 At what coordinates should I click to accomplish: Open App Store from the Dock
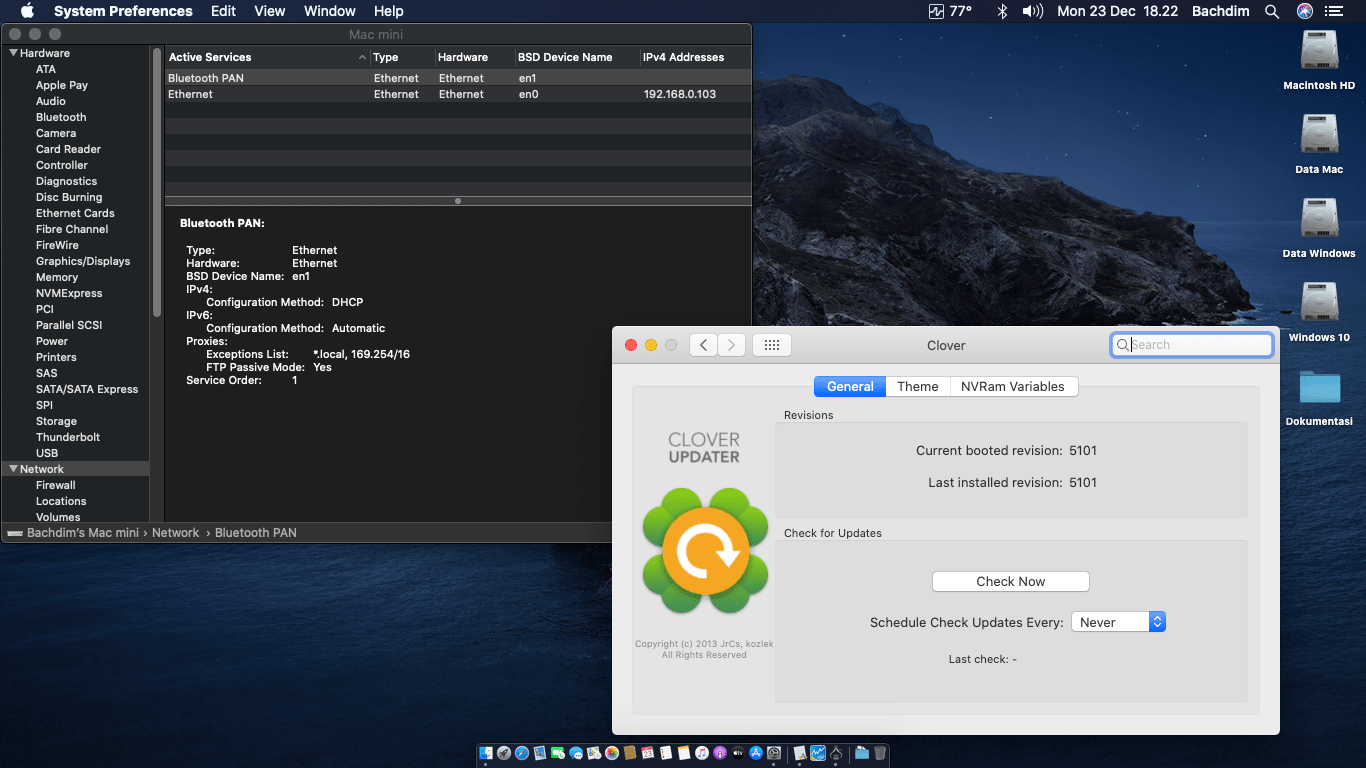tap(756, 753)
